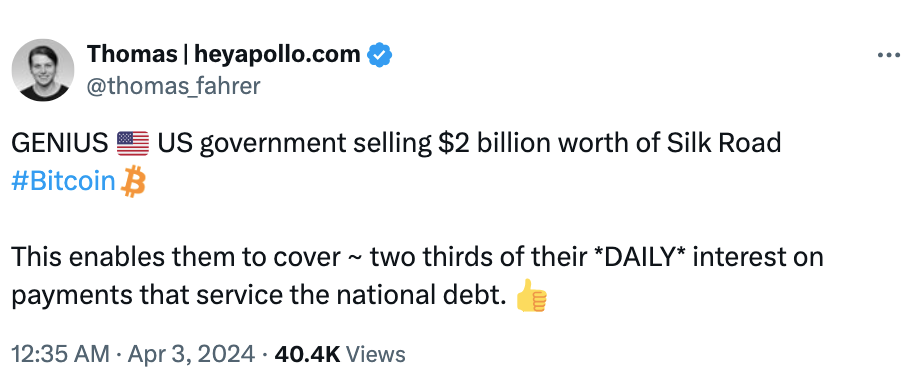Click the thumbs up emoji
921x381 pixels.
(x=532, y=295)
